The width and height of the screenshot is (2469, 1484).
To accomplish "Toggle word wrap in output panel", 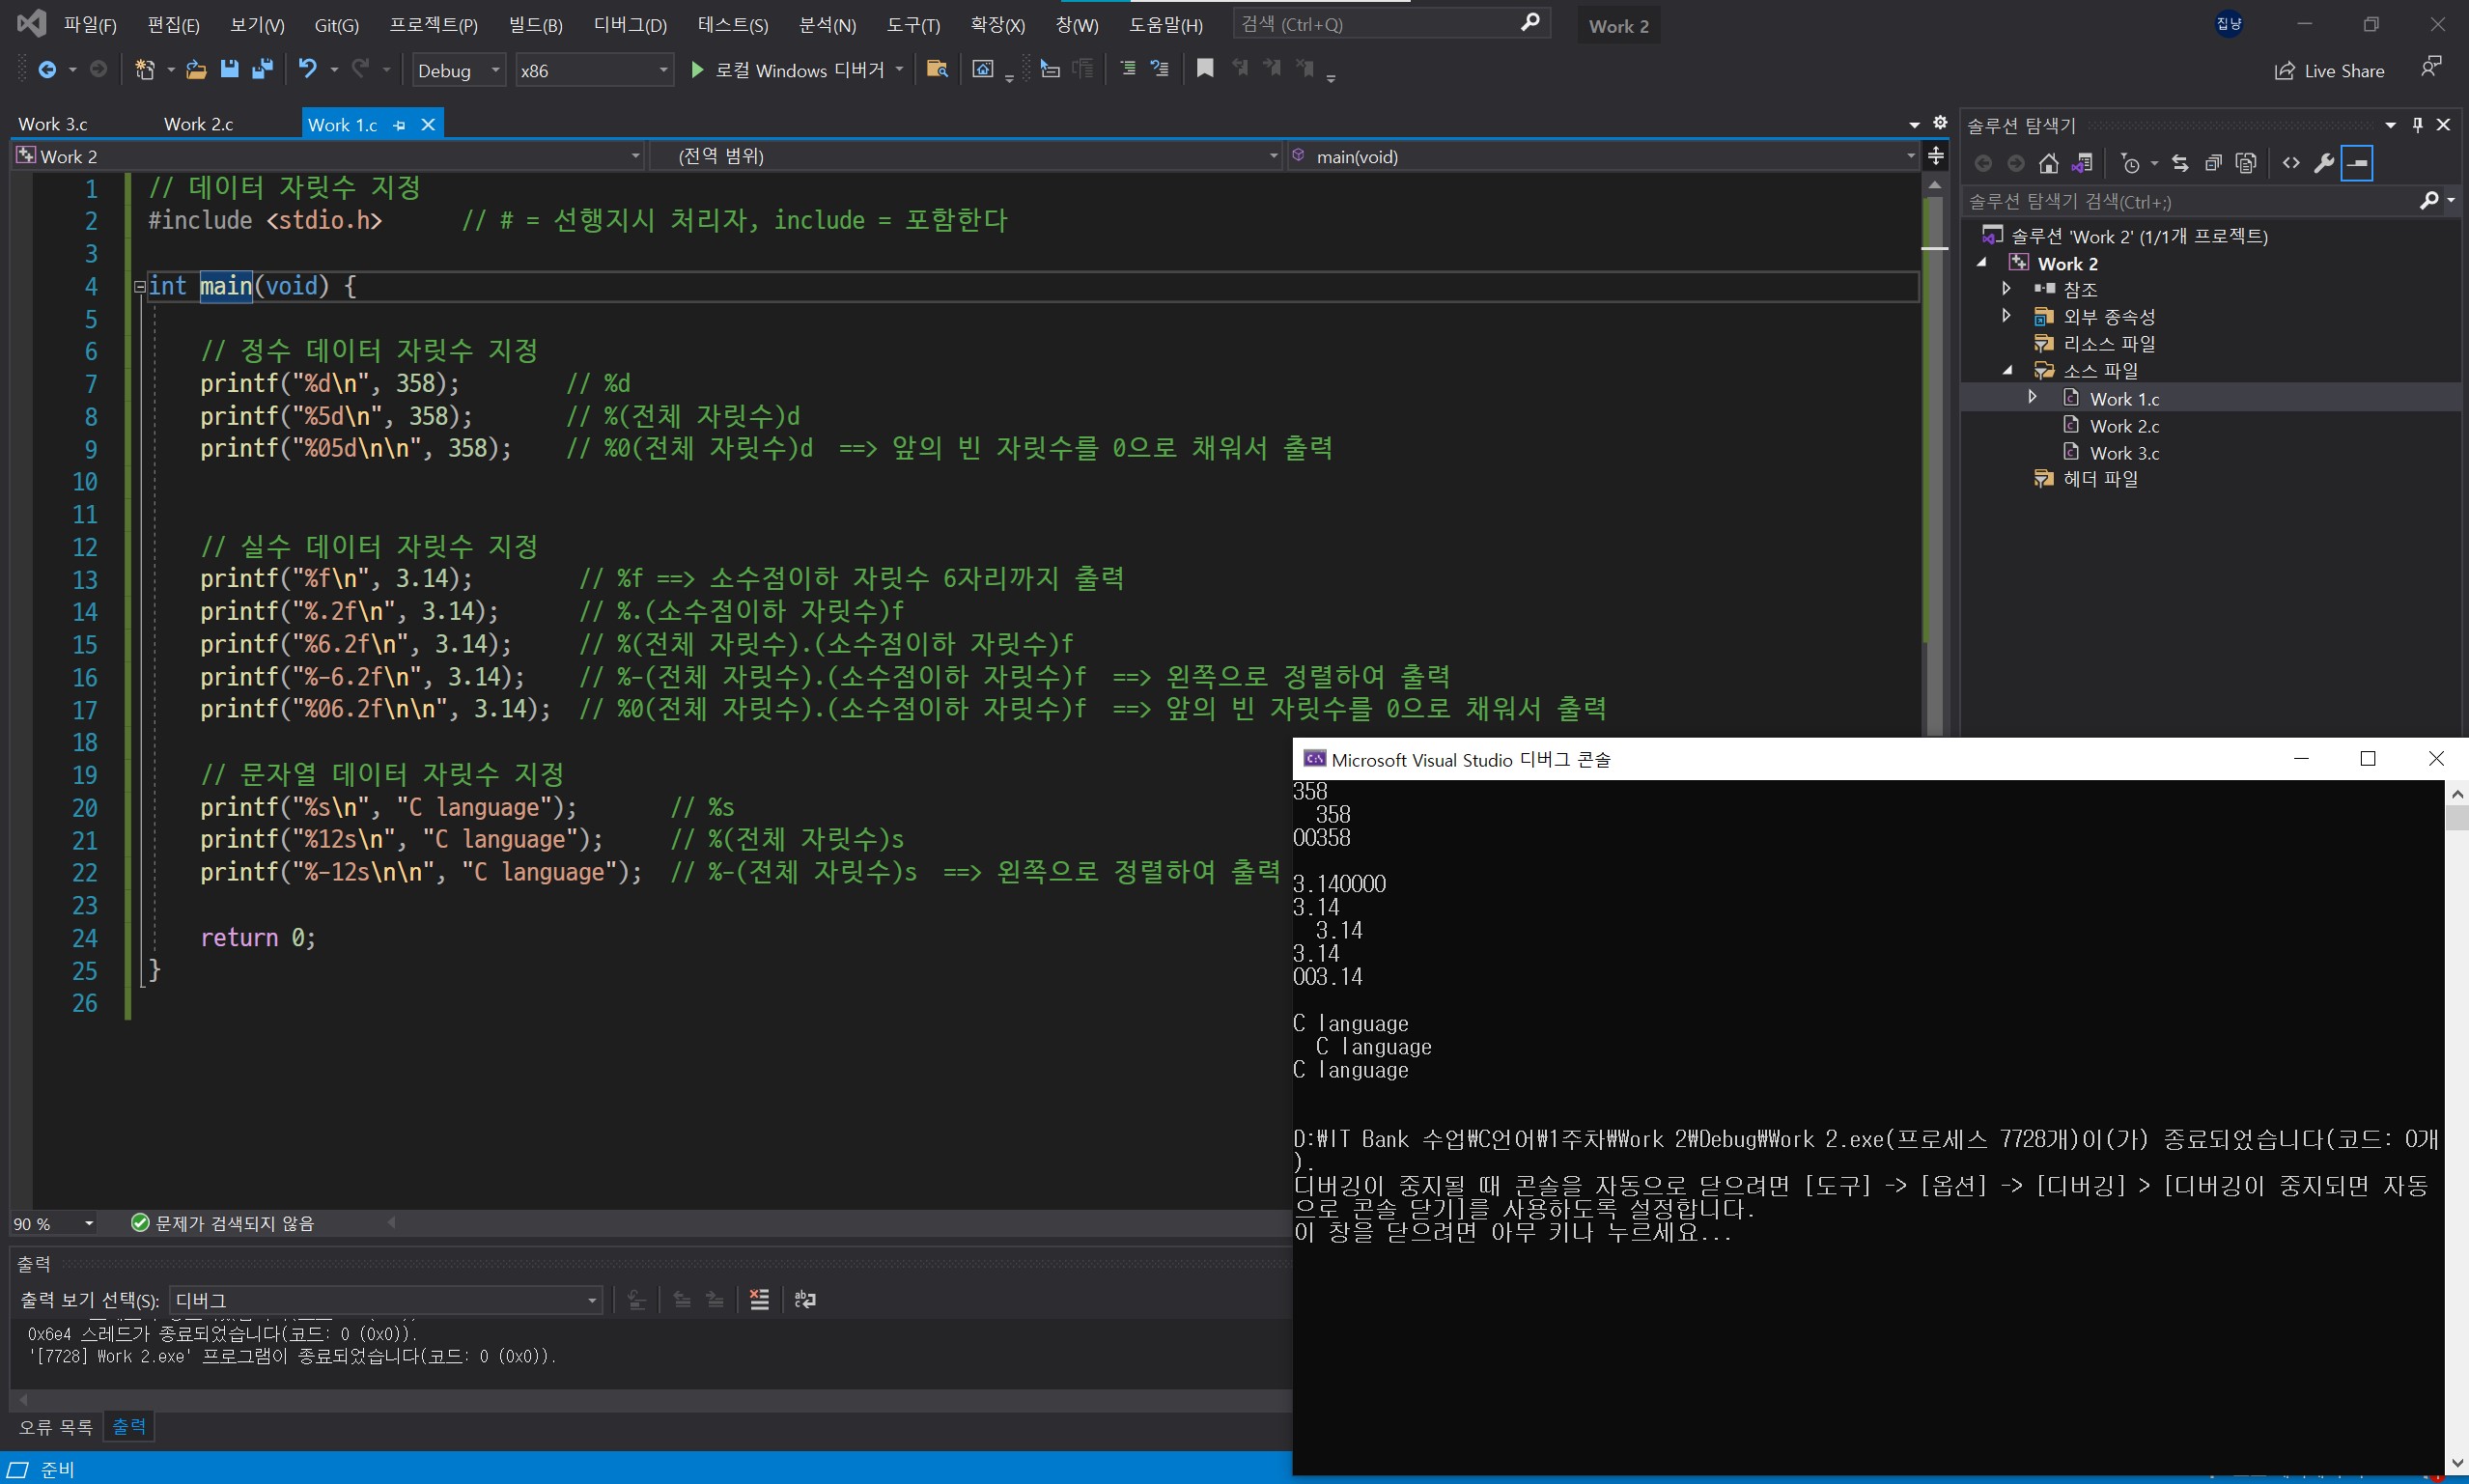I will coord(805,1299).
